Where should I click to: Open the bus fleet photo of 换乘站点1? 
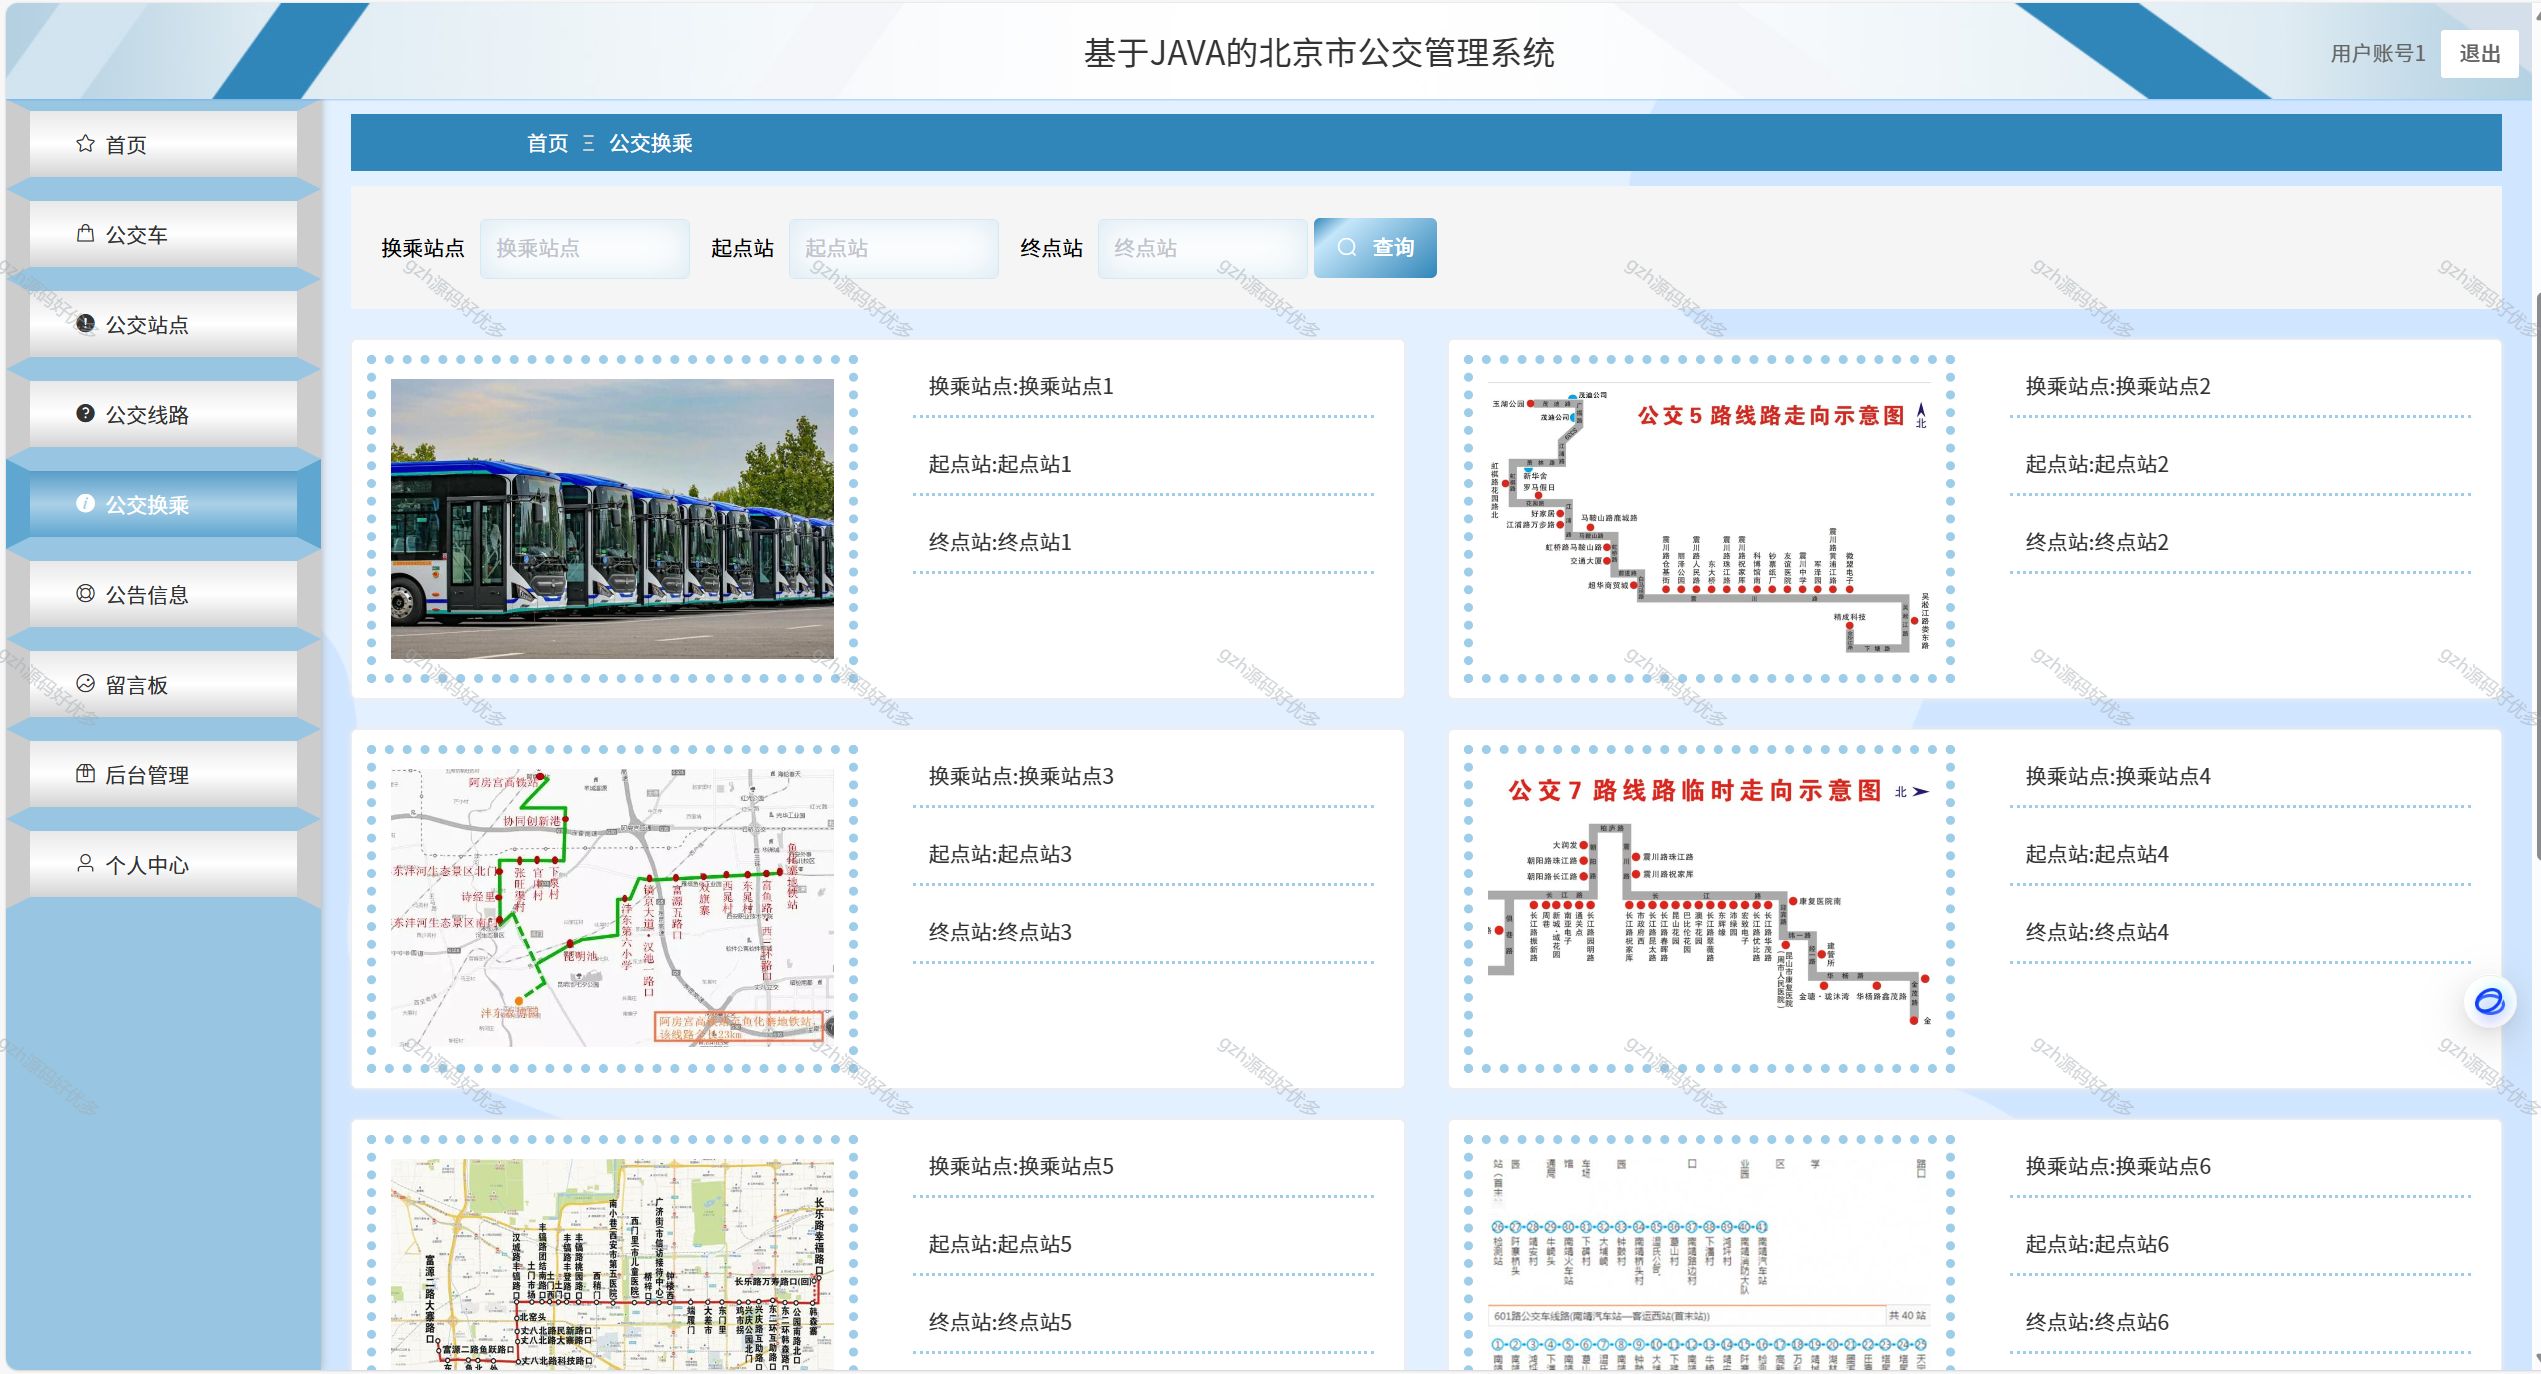[x=612, y=518]
